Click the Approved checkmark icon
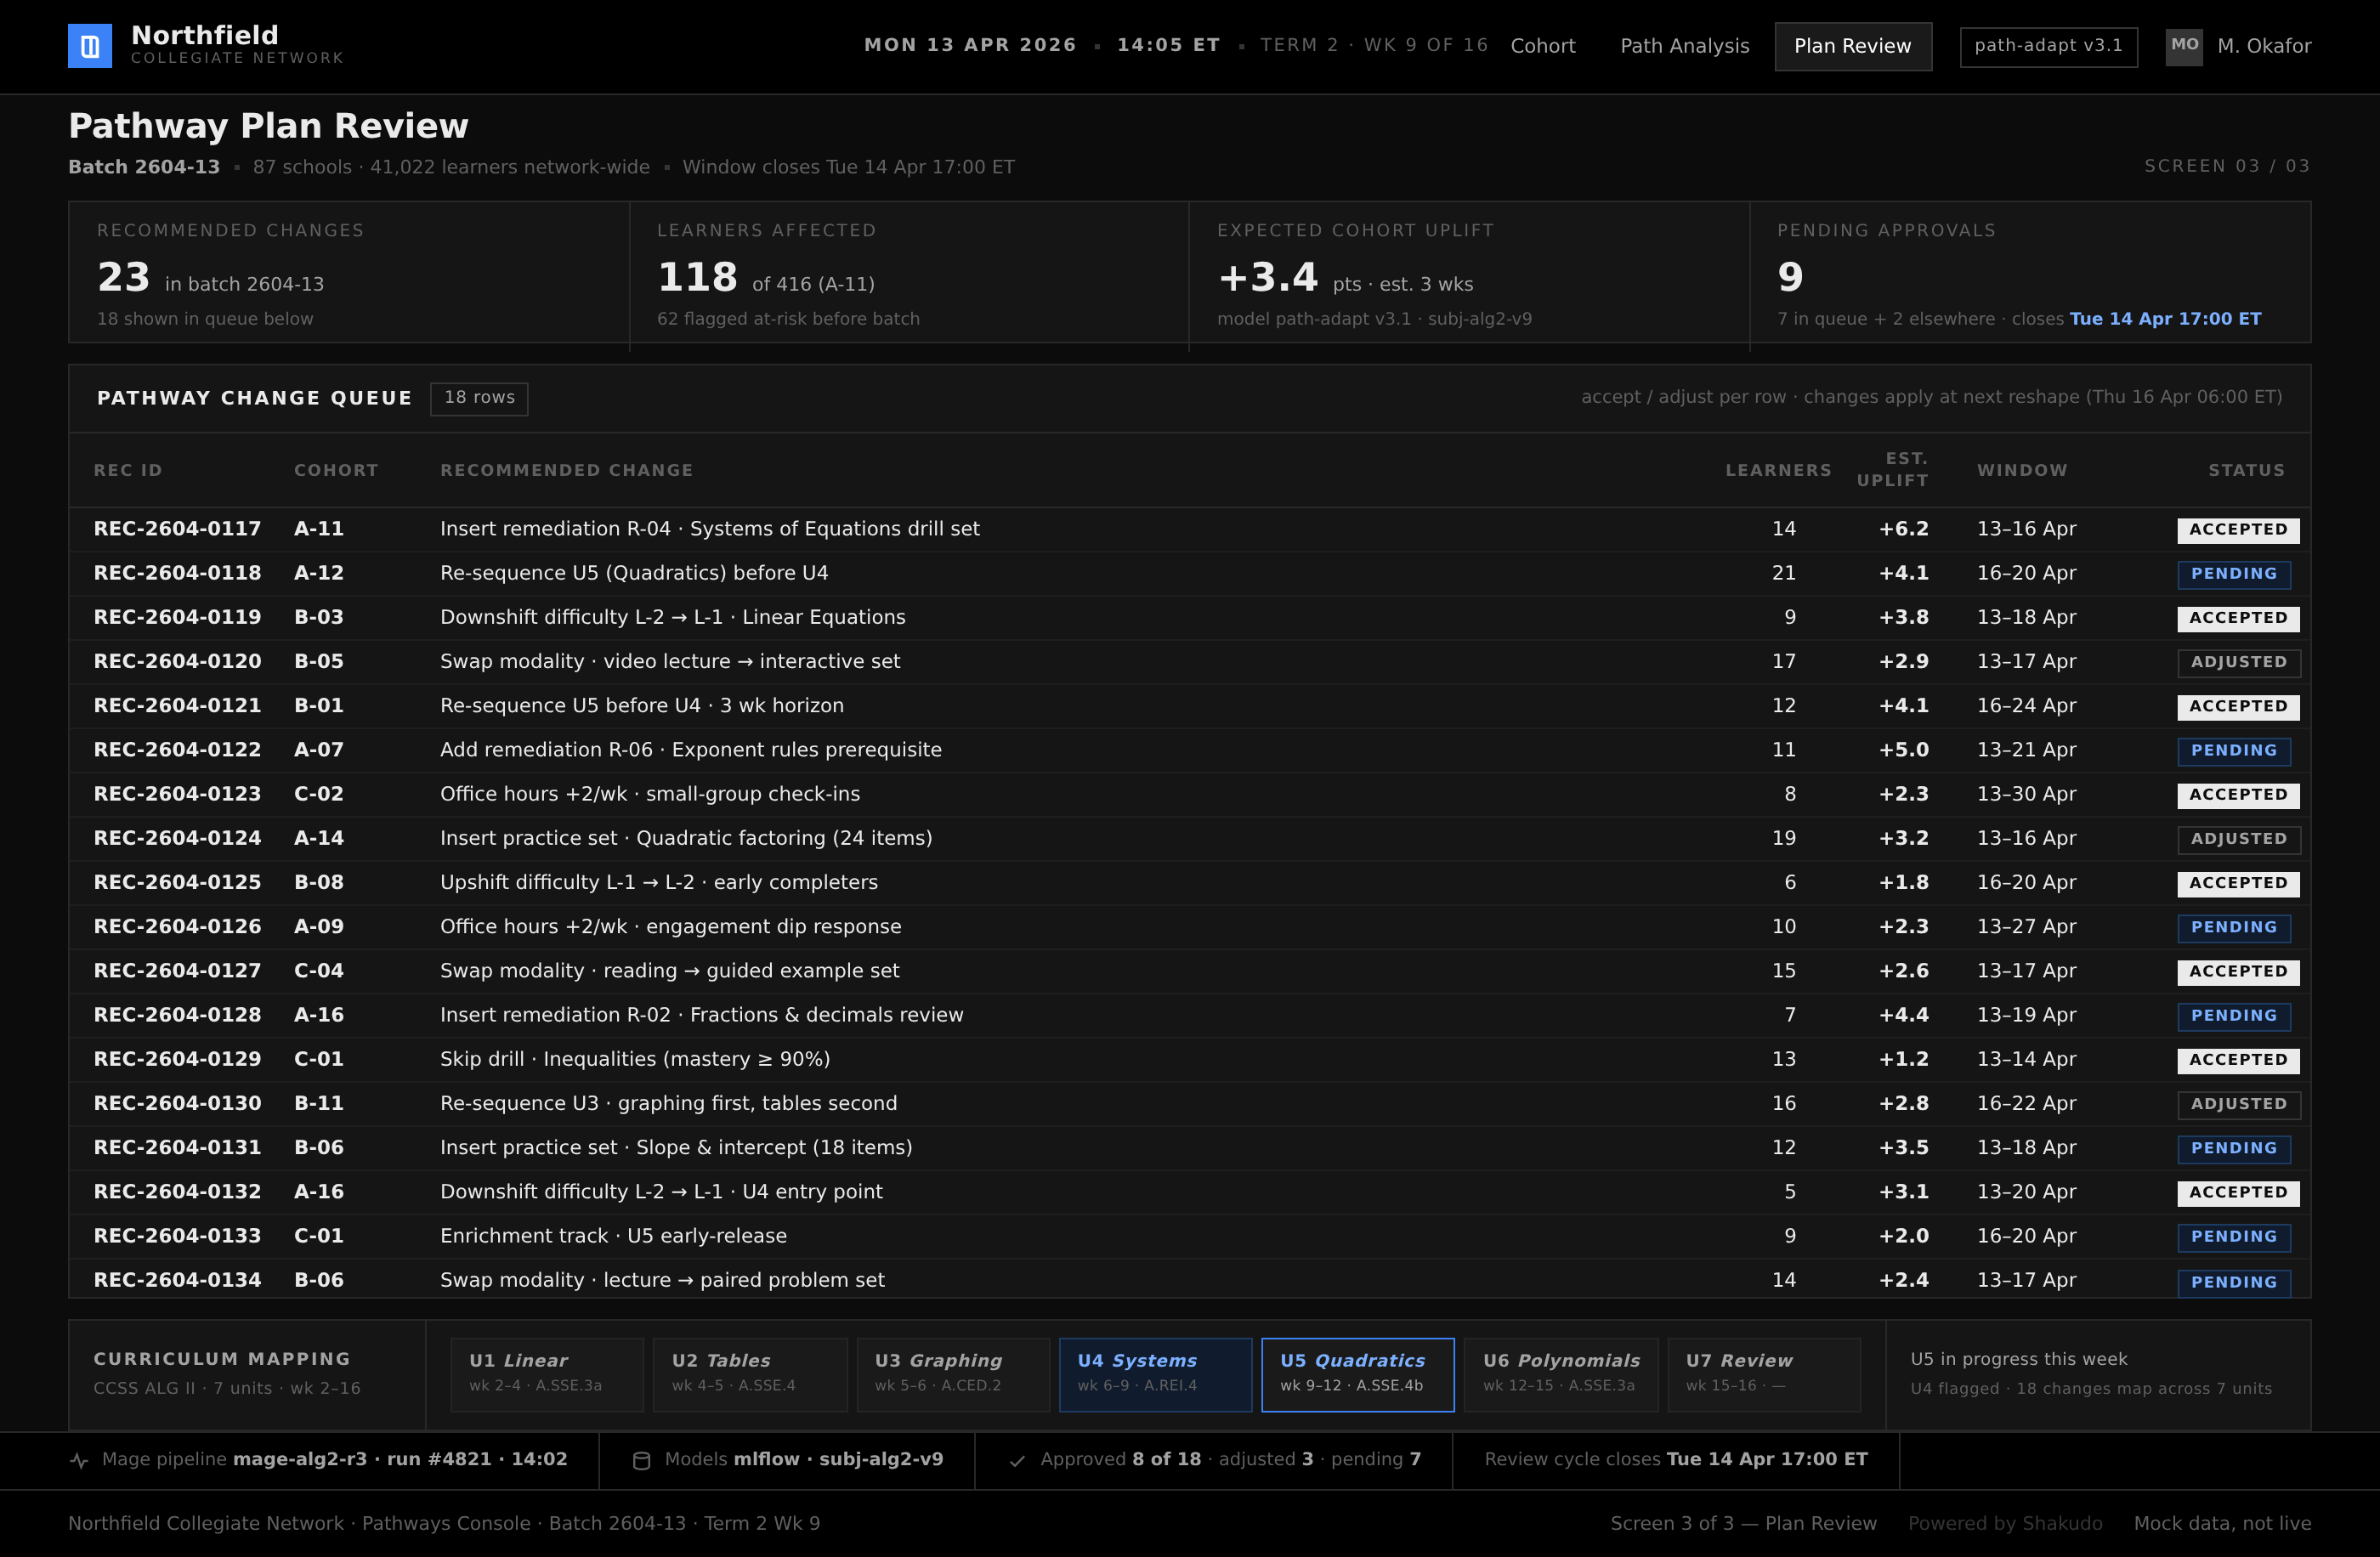Screen dimensions: 2380x1557 pyautogui.click(x=1017, y=1460)
